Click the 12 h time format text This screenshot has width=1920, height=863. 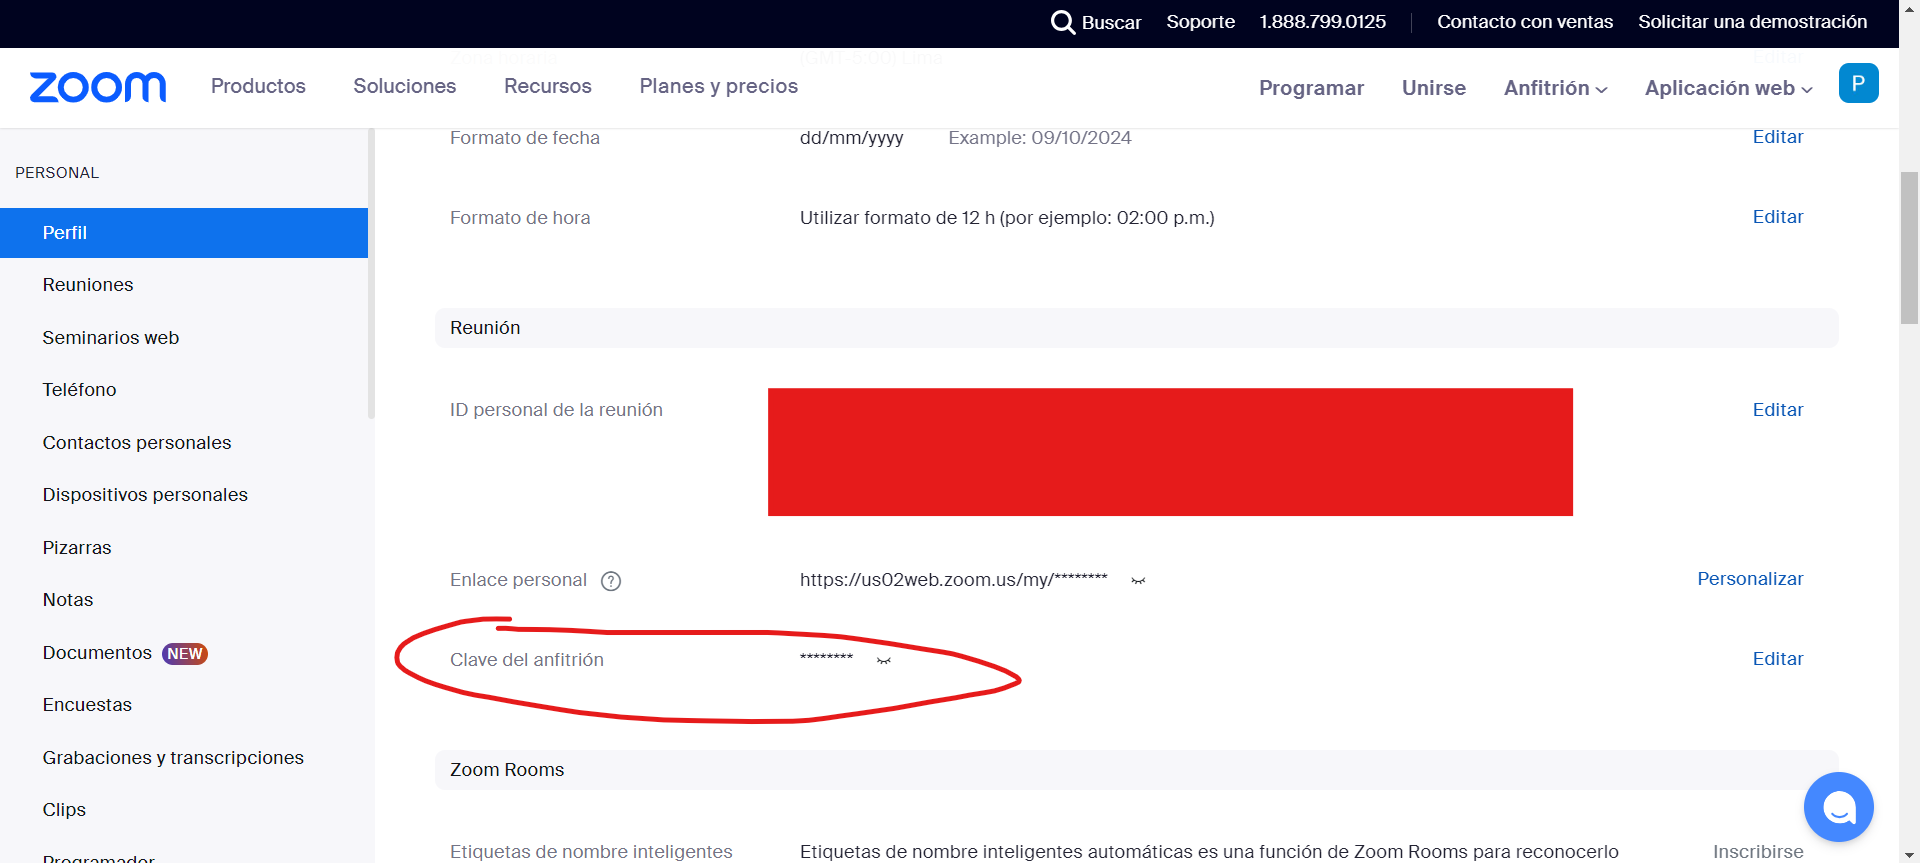pyautogui.click(x=1007, y=218)
